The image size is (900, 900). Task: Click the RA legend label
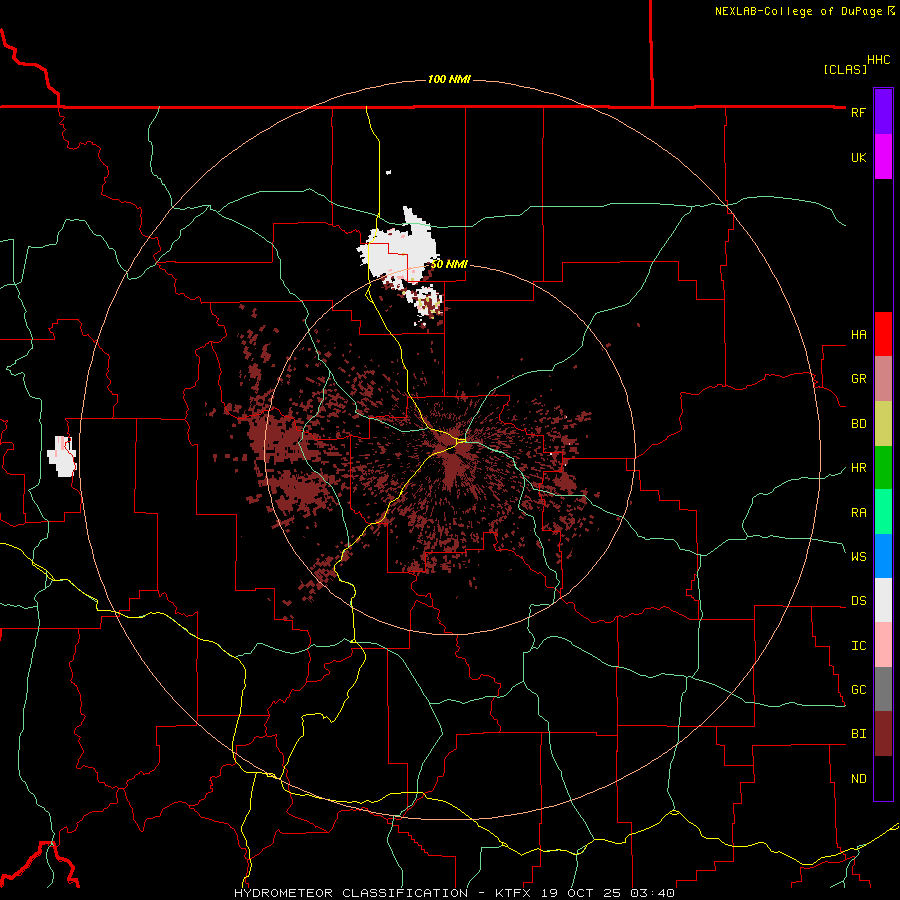[x=858, y=513]
